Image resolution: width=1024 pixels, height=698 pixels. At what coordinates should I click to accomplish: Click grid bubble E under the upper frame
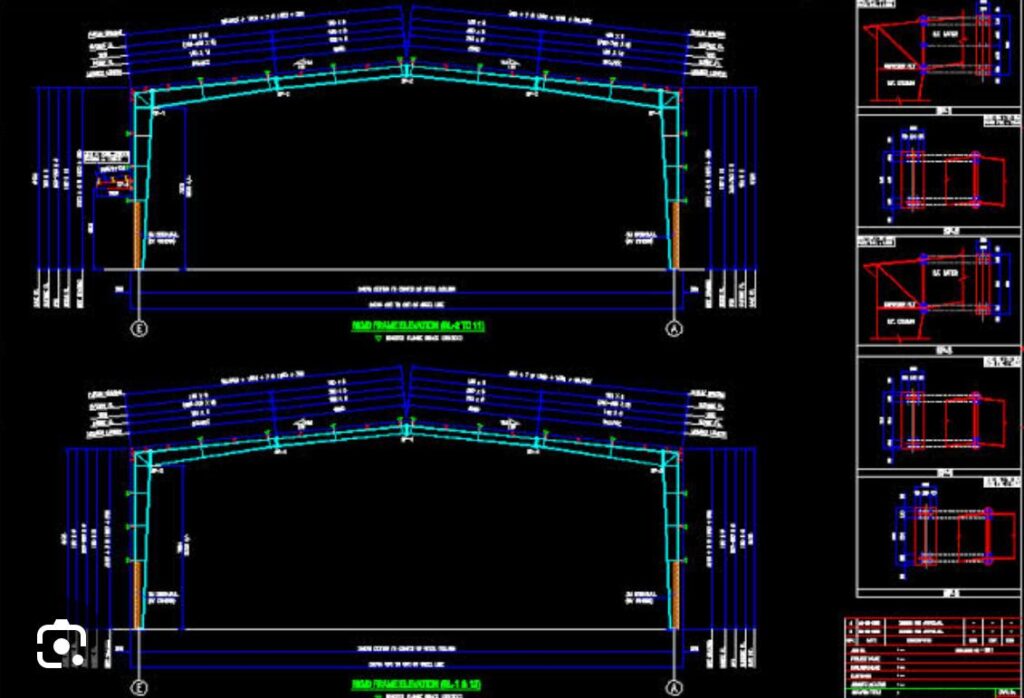click(x=140, y=329)
